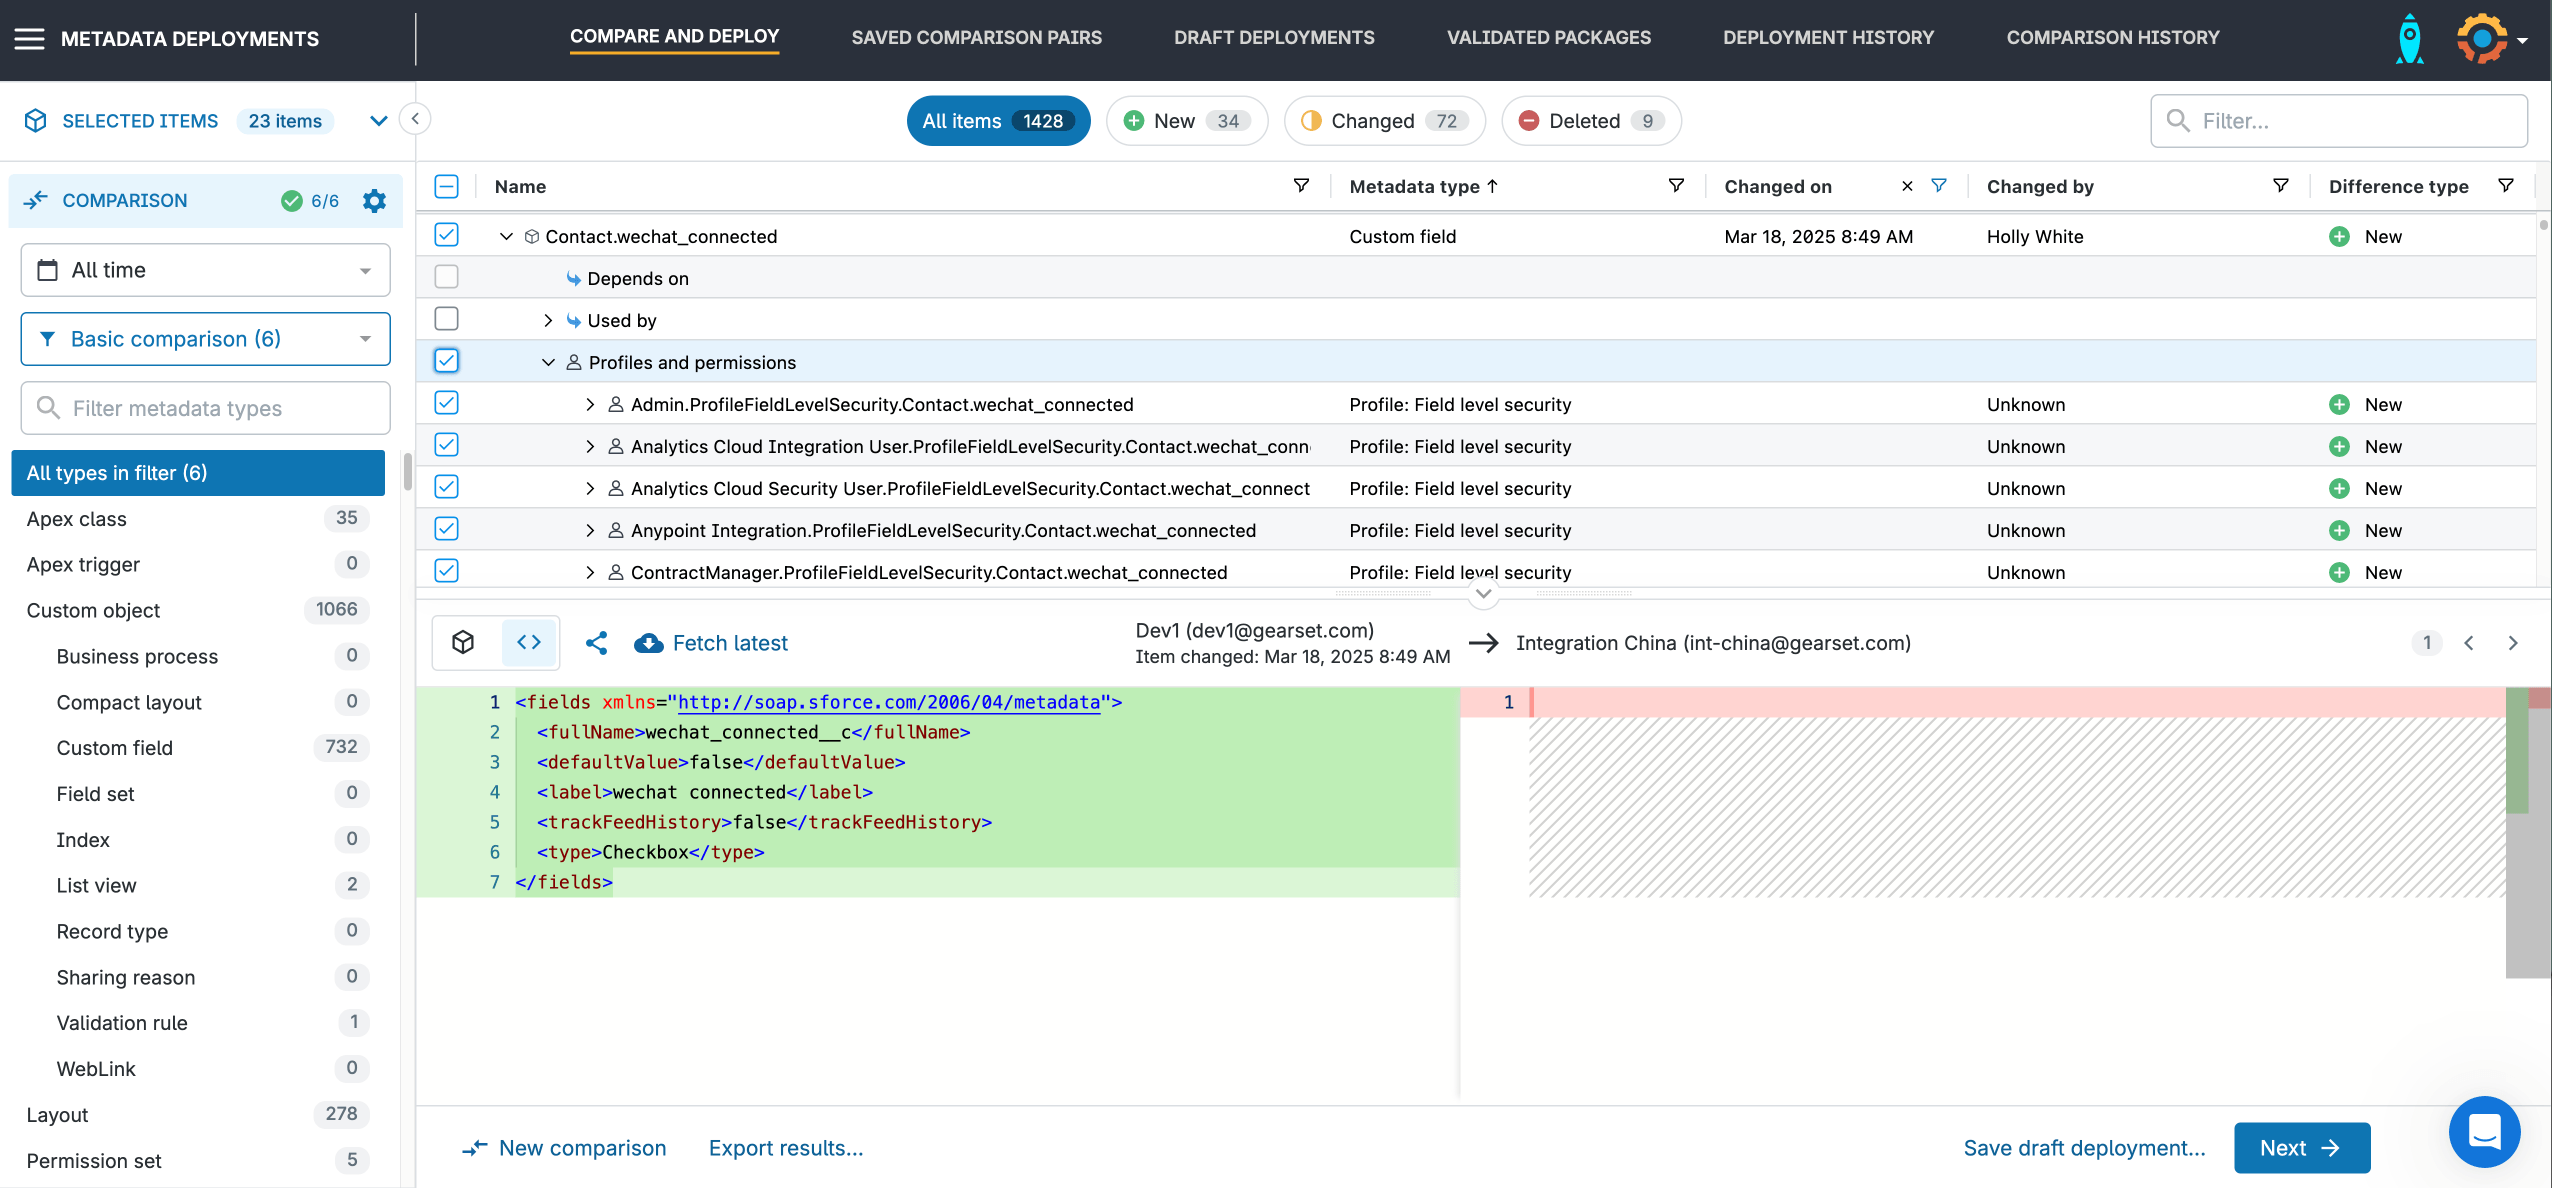
Task: Collapse Profiles and permissions group
Action: point(548,363)
